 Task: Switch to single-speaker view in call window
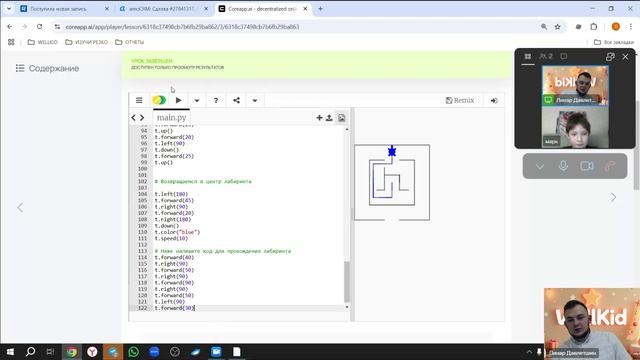[564, 56]
